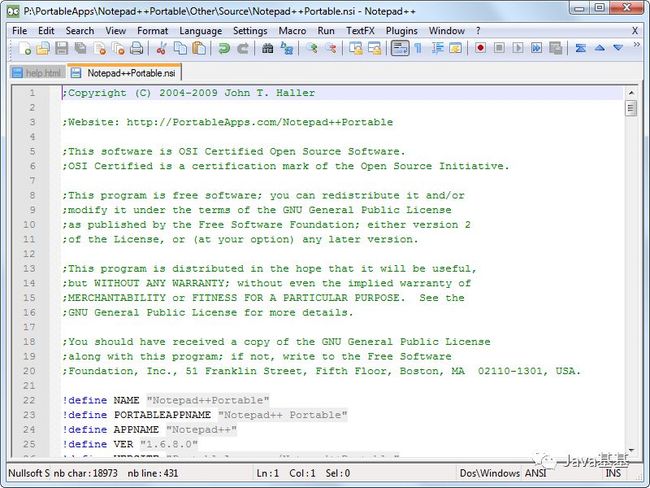Click 'Ln : 1' in the status bar

pyautogui.click(x=267, y=473)
